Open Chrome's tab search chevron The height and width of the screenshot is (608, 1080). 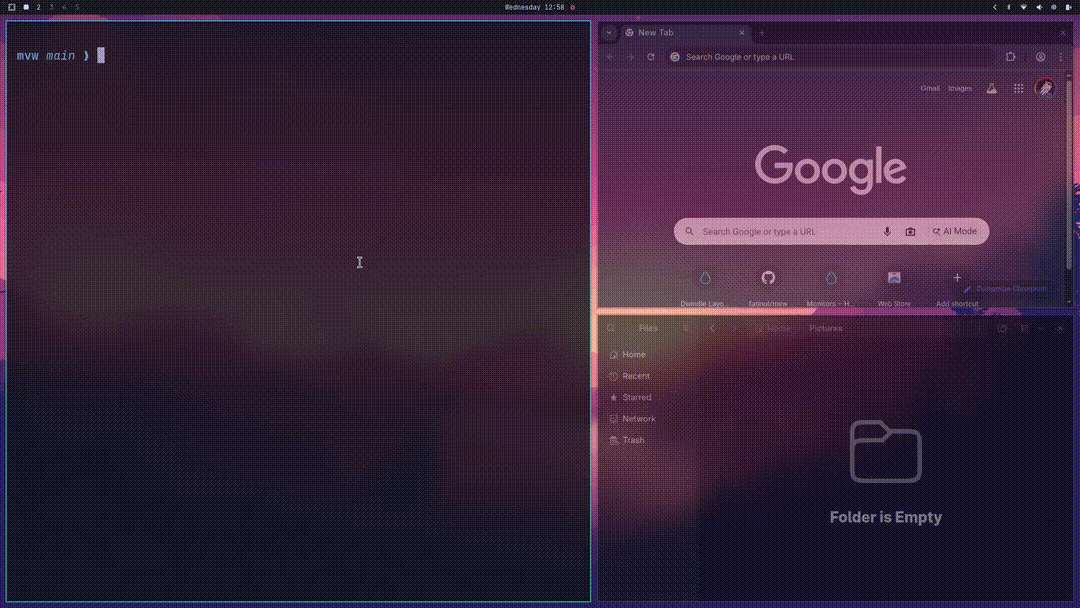tap(608, 32)
